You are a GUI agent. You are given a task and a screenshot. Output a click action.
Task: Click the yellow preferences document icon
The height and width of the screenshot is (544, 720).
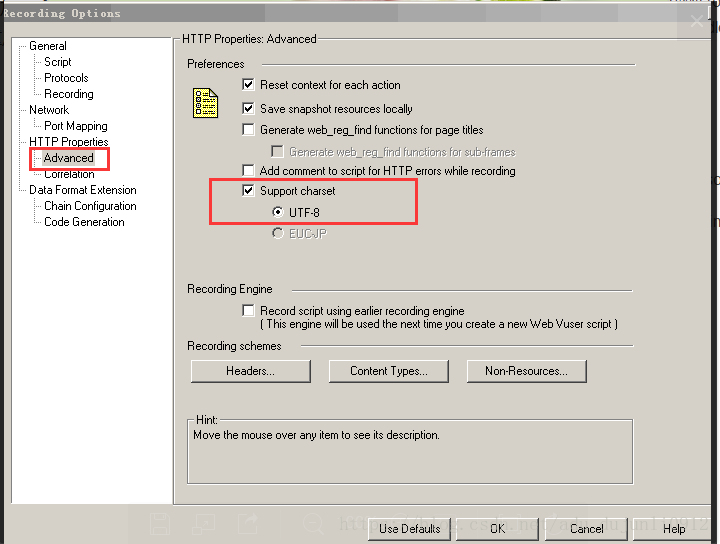(x=205, y=103)
